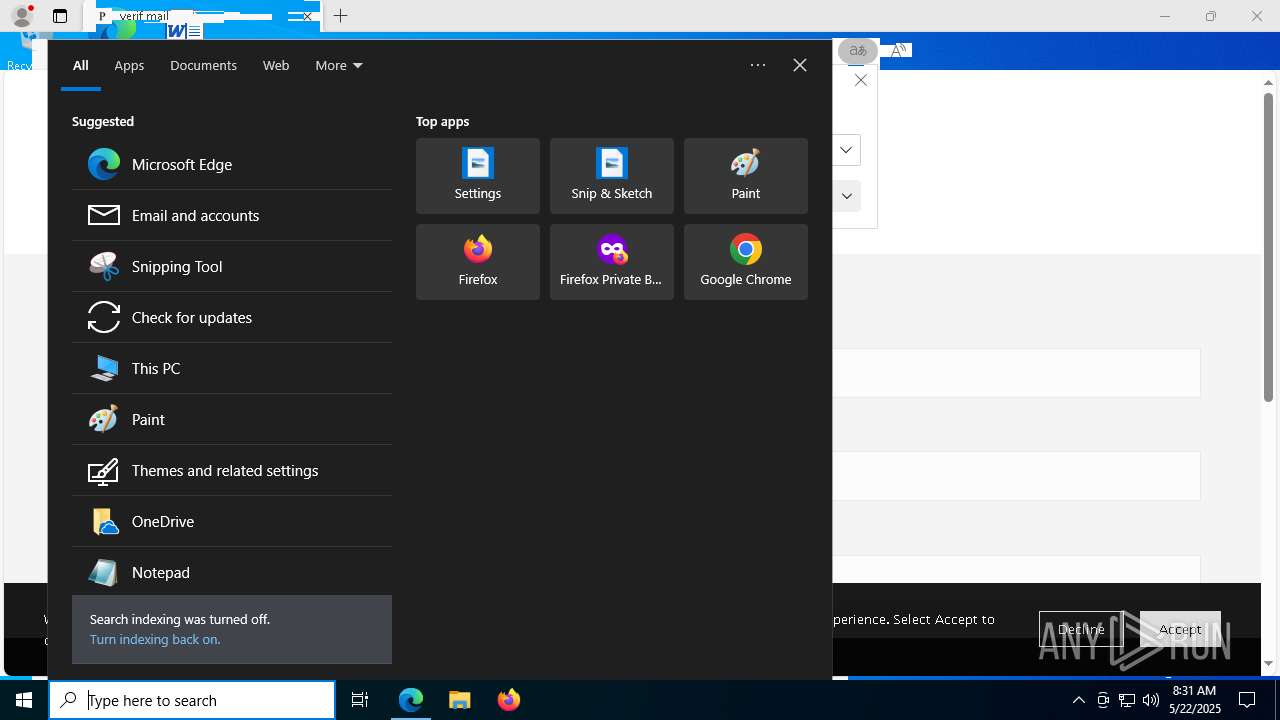The width and height of the screenshot is (1280, 720).
Task: Open Firefox on taskbar
Action: click(509, 700)
